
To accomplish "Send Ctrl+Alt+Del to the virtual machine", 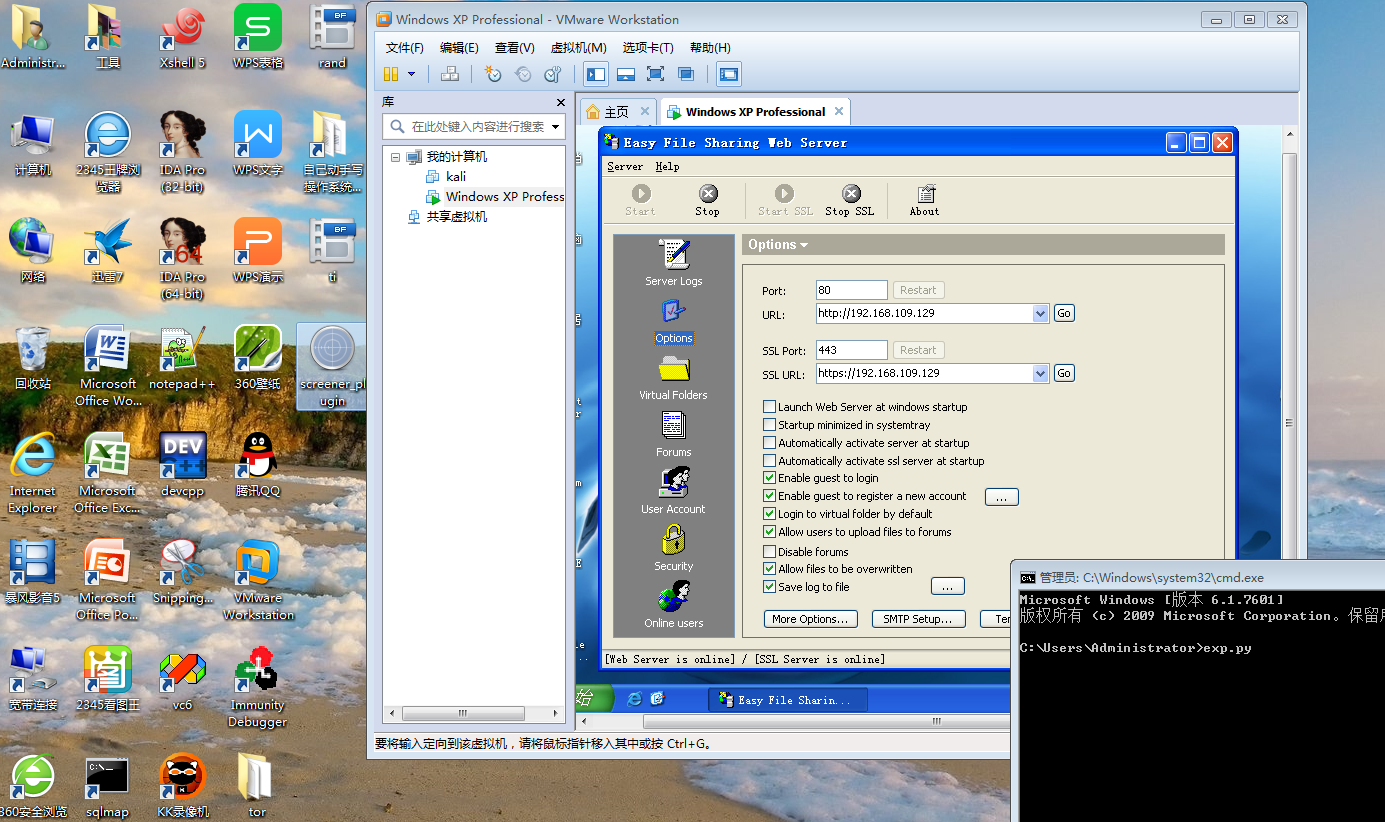I will 450,74.
